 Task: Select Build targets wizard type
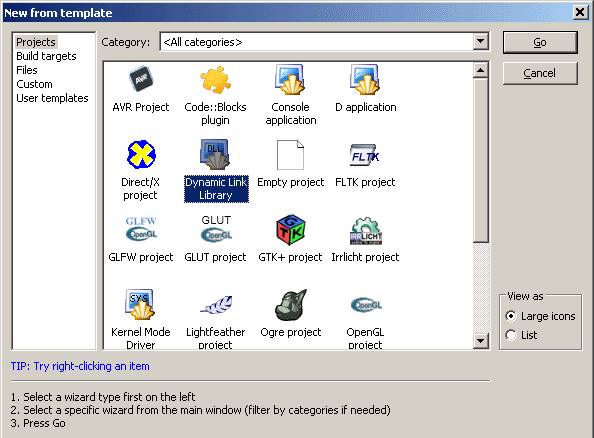coord(46,56)
